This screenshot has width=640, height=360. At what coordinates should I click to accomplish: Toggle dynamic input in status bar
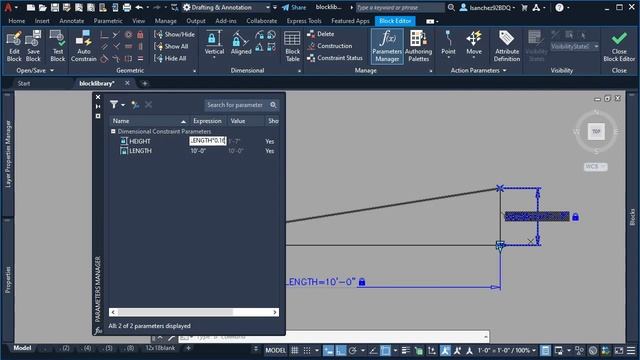click(328, 350)
